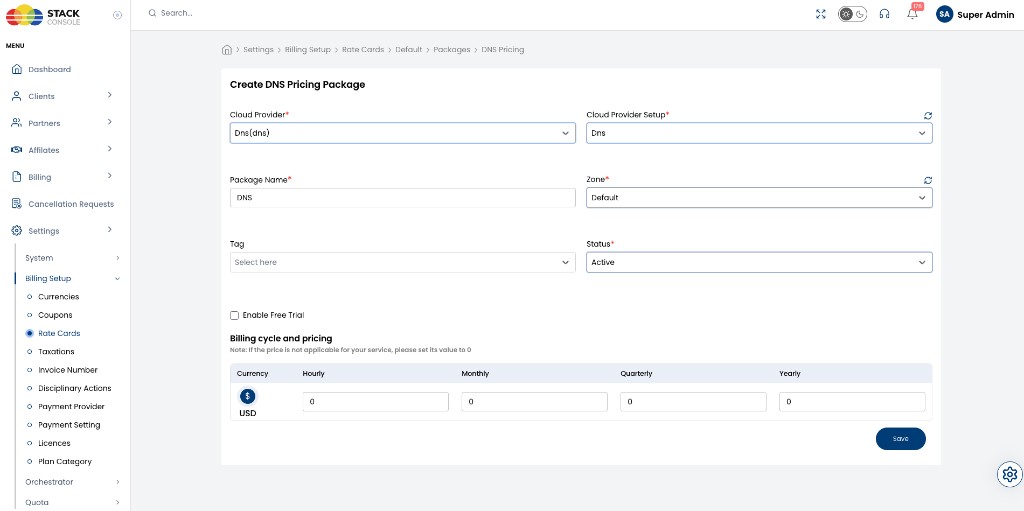Click Billing Setup breadcrumb link
The height and width of the screenshot is (511, 1024).
[x=308, y=50]
